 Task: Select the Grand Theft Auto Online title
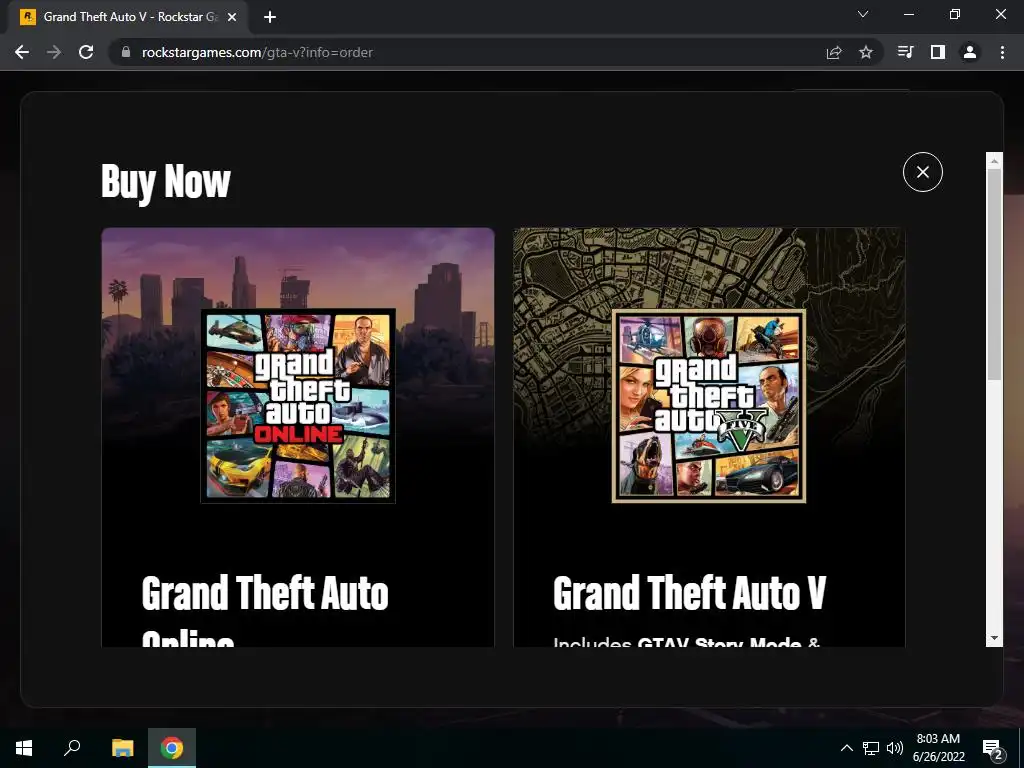click(265, 611)
